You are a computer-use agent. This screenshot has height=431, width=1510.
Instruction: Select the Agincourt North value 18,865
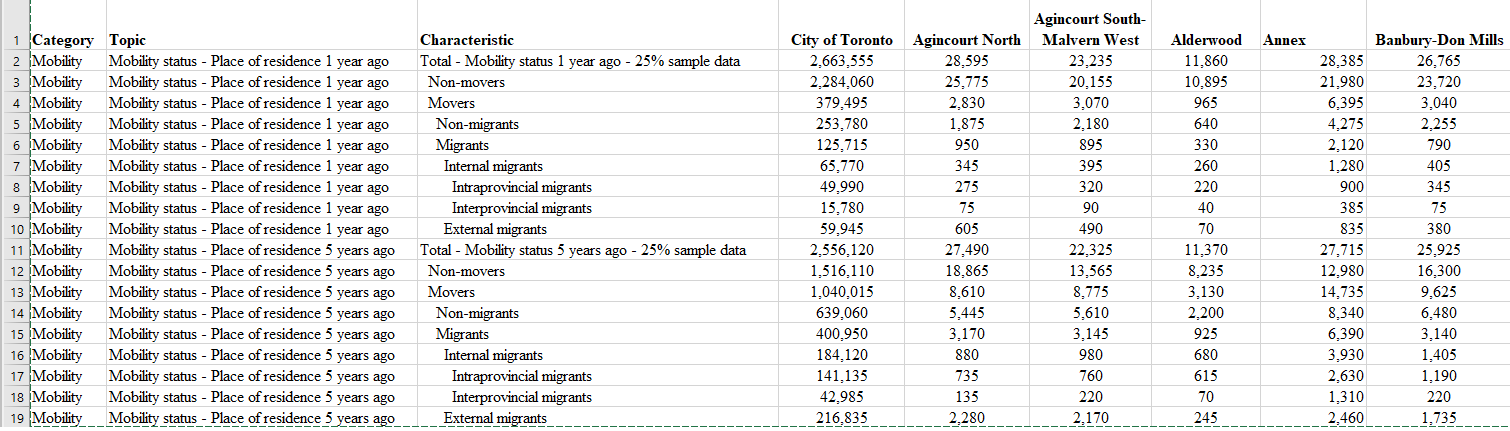tap(967, 271)
